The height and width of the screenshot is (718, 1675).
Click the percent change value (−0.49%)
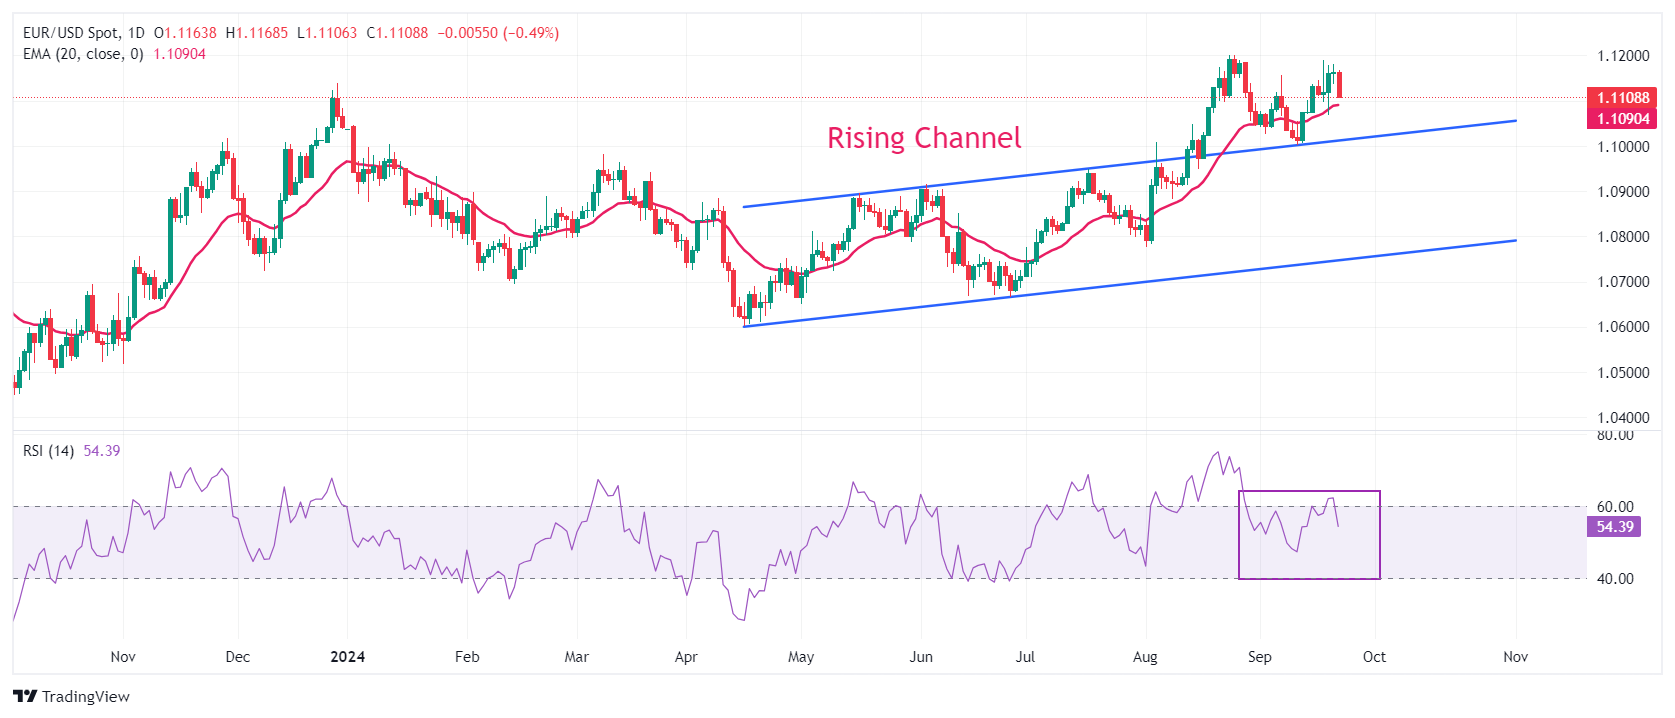(x=530, y=33)
